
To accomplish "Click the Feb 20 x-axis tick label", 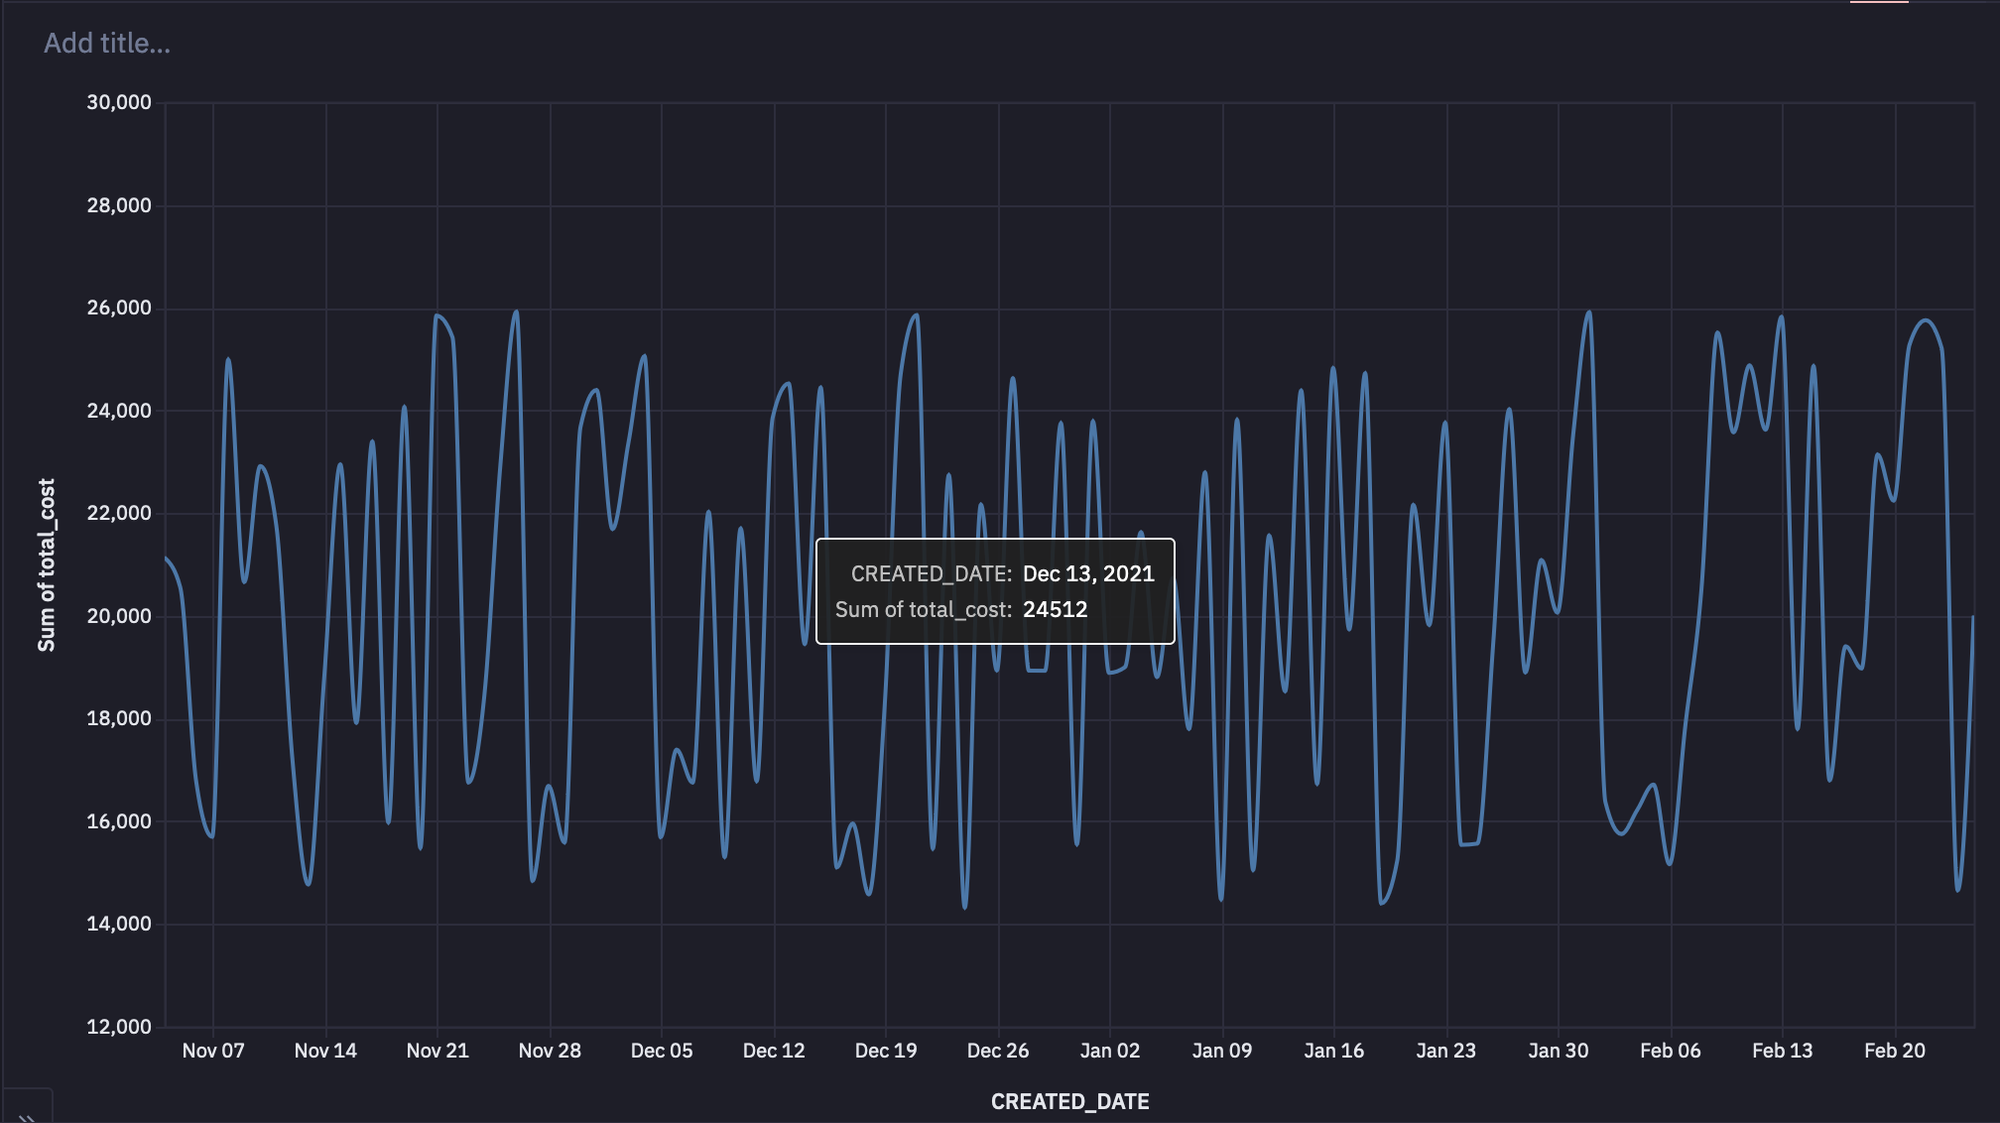I will tap(1894, 1050).
